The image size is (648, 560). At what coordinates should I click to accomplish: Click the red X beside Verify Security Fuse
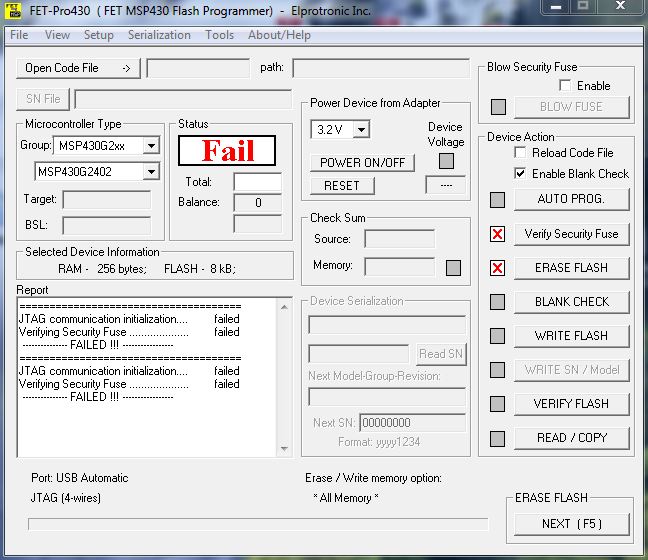click(x=498, y=234)
